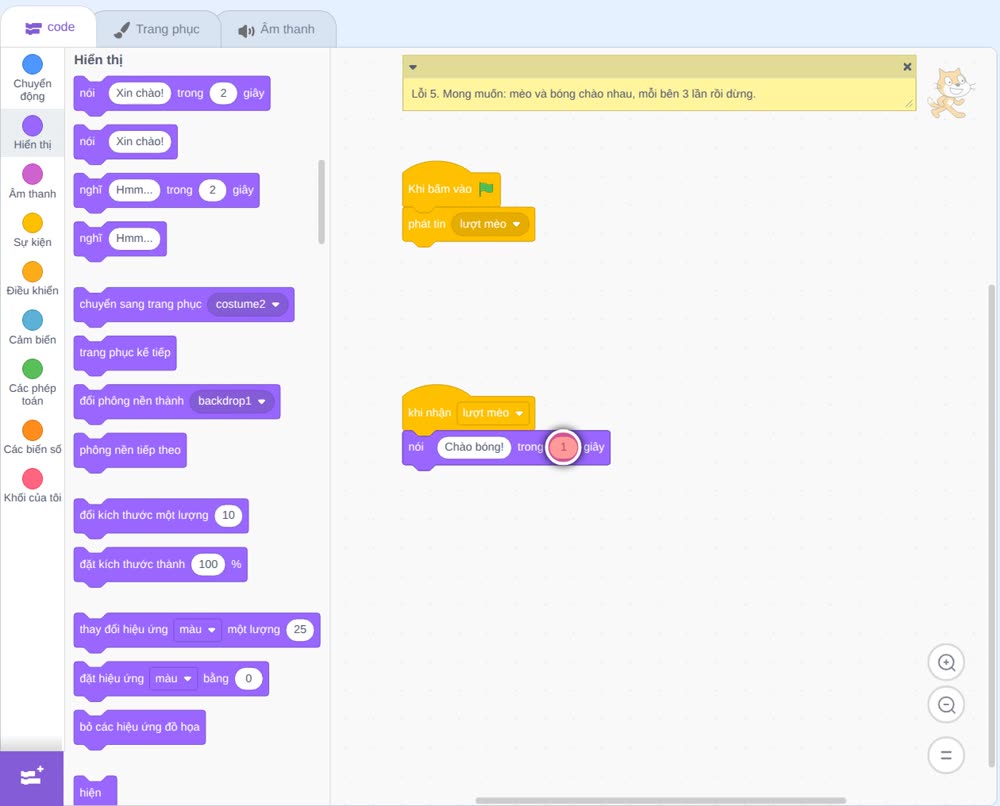Close the yellow comment note
Viewport: 1000px width, 806px height.
click(907, 67)
